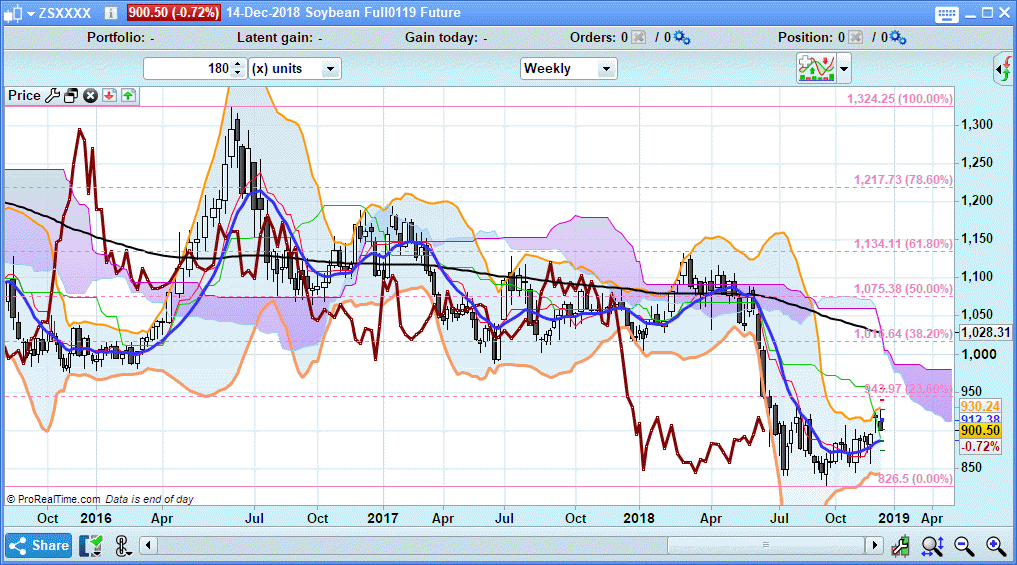Click the 2018 date axis label
This screenshot has width=1017, height=565.
tap(639, 518)
